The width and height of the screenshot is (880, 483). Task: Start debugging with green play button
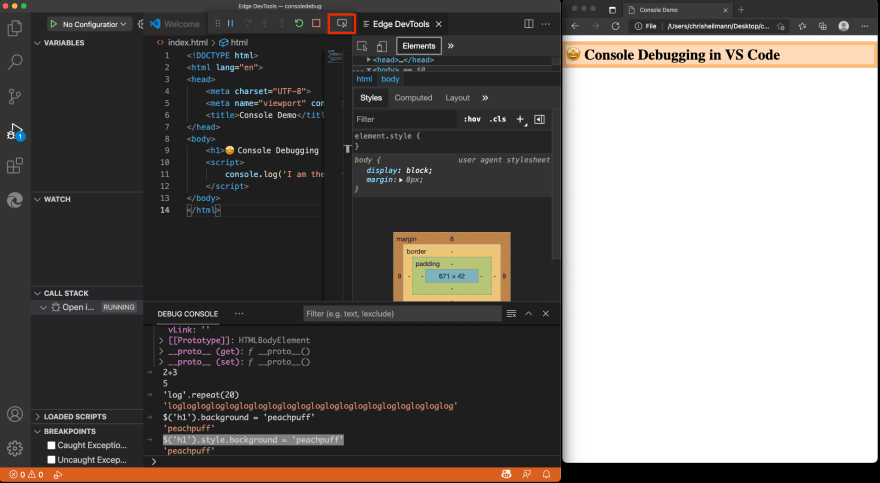click(x=54, y=24)
